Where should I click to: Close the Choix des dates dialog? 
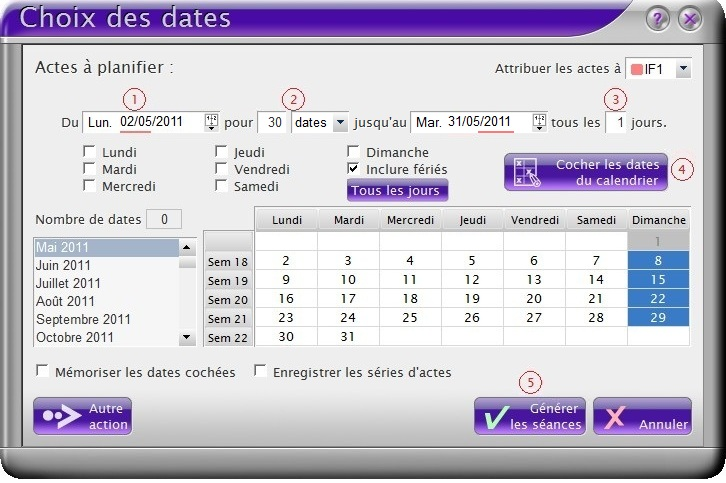[689, 19]
